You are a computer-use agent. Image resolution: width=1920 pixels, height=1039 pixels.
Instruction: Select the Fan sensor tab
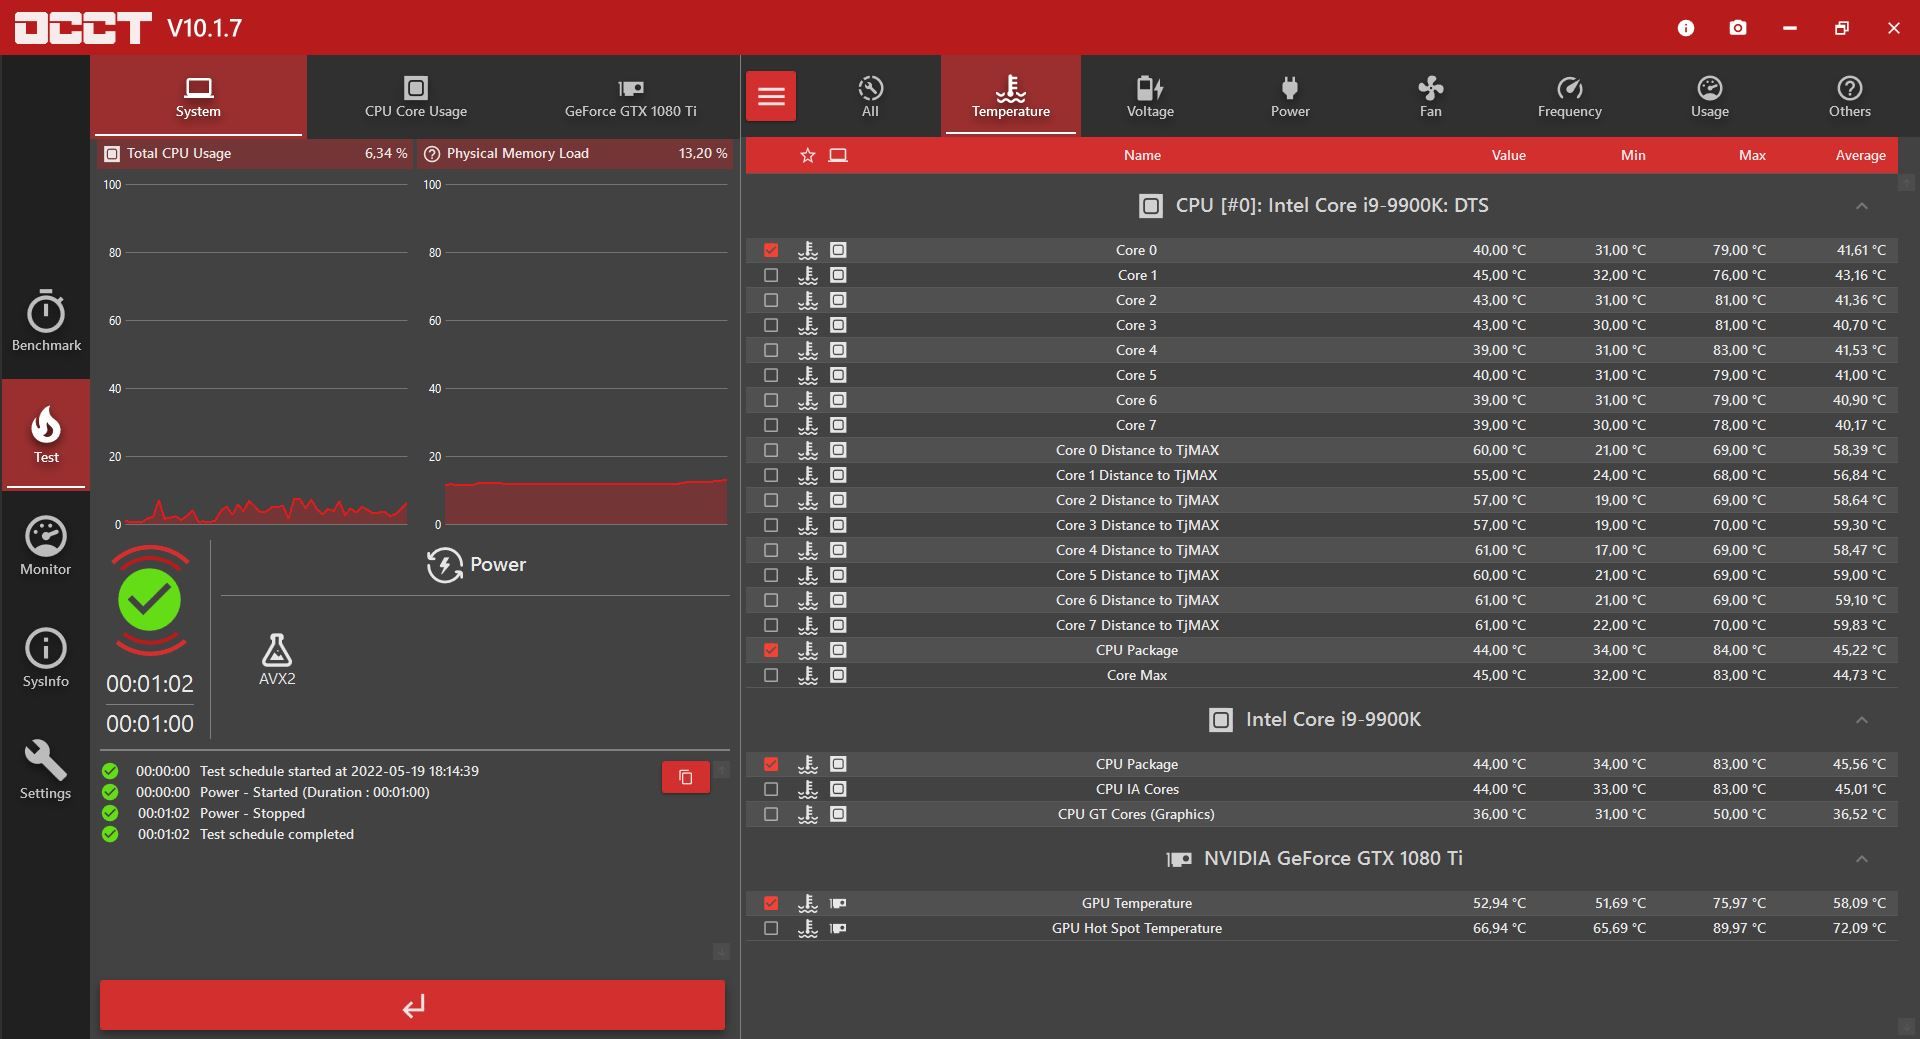[x=1430, y=96]
